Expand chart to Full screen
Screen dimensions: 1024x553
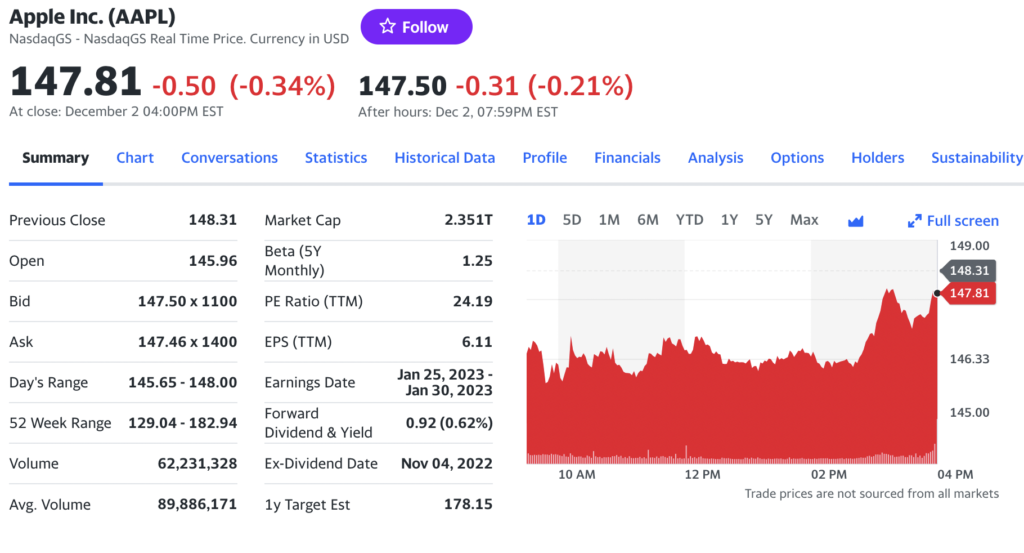point(953,221)
